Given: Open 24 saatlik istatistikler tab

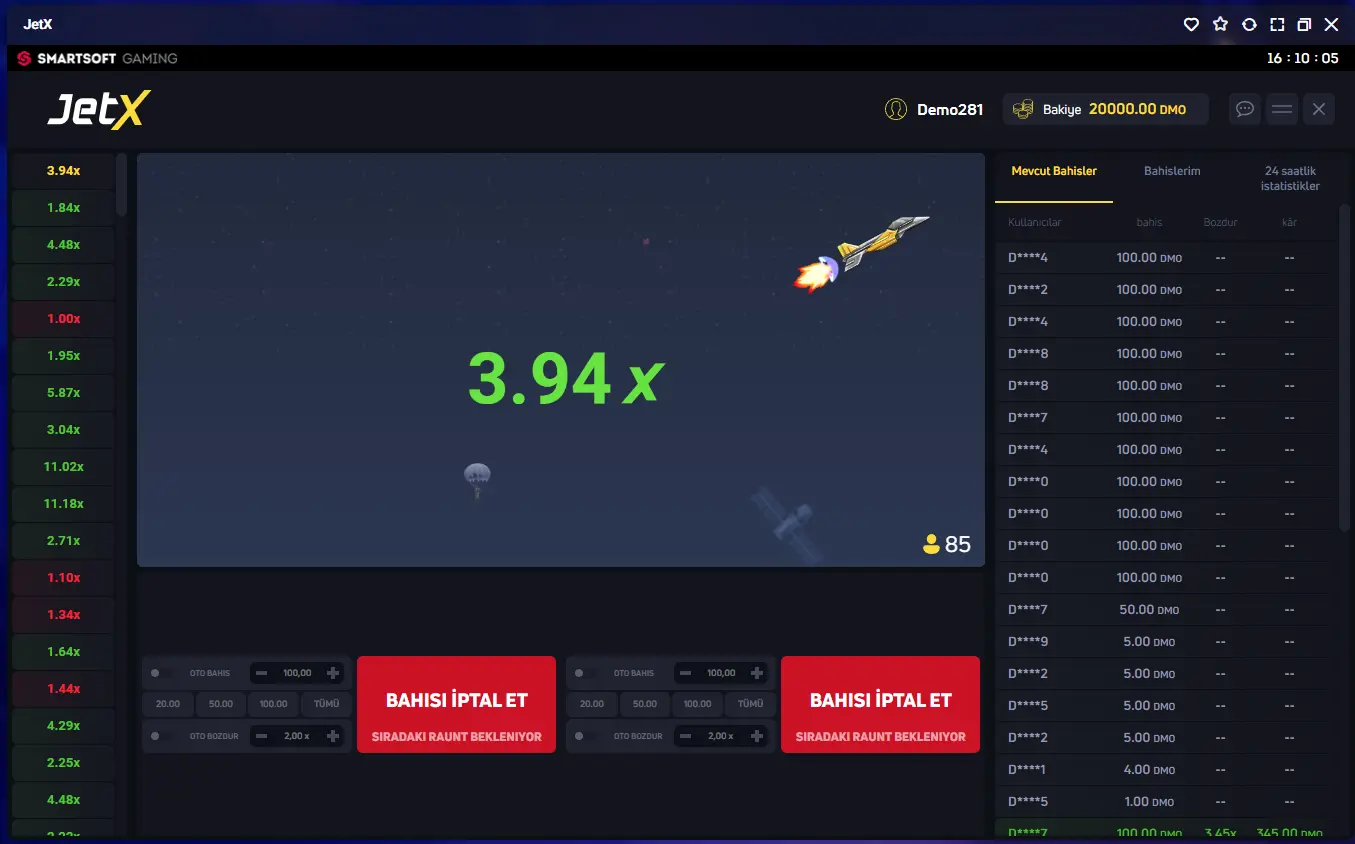Looking at the screenshot, I should coord(1290,178).
